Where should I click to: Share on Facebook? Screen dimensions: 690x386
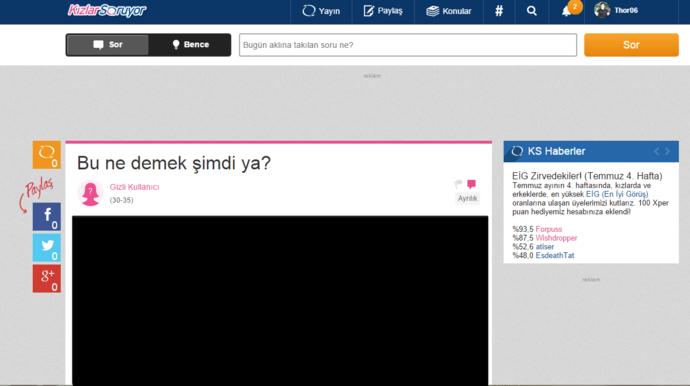[x=47, y=217]
